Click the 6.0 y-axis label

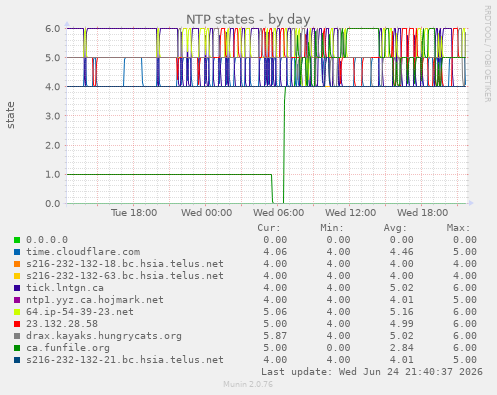[x=53, y=28]
